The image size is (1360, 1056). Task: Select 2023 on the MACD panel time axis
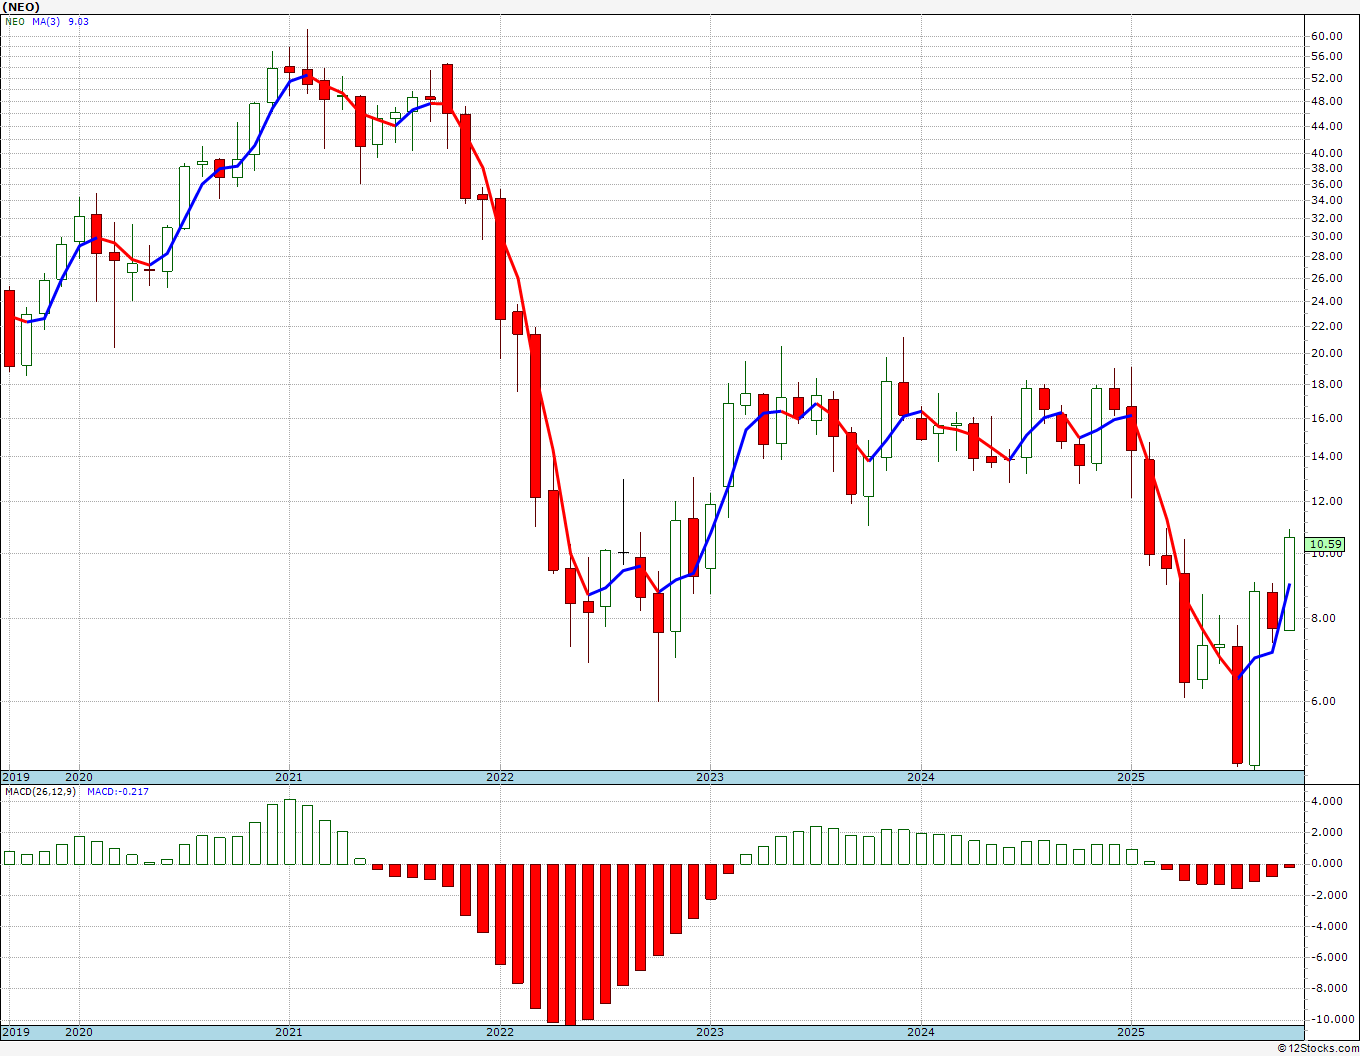click(709, 1031)
